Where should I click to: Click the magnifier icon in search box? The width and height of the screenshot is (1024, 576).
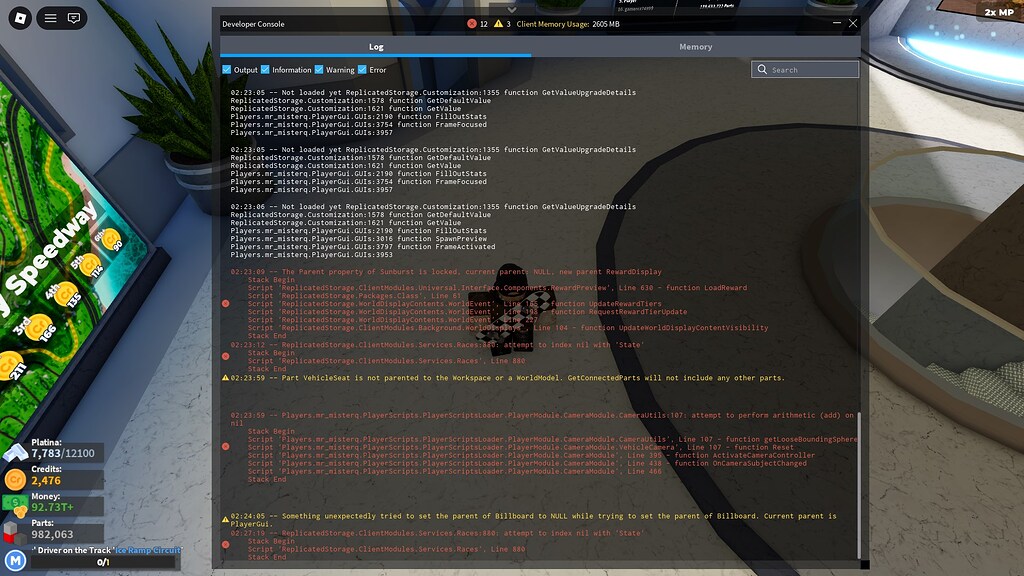(762, 69)
